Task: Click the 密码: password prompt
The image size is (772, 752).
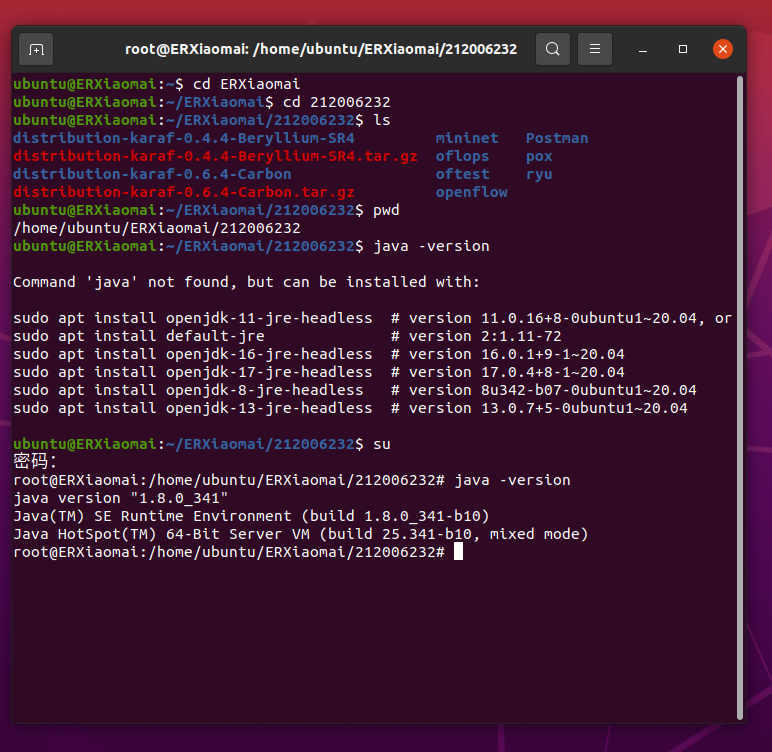Action: 35,462
